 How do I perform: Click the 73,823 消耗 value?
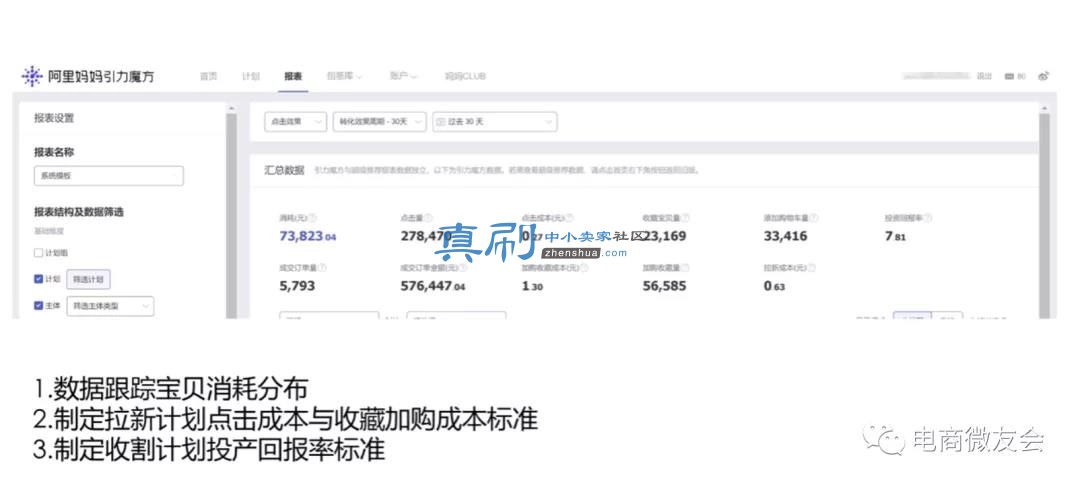coord(308,236)
